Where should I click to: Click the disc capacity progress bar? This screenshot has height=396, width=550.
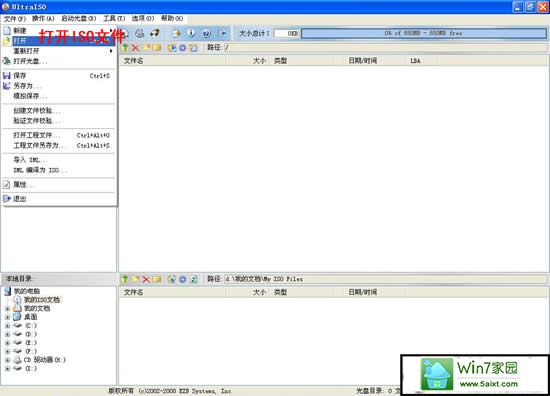423,33
